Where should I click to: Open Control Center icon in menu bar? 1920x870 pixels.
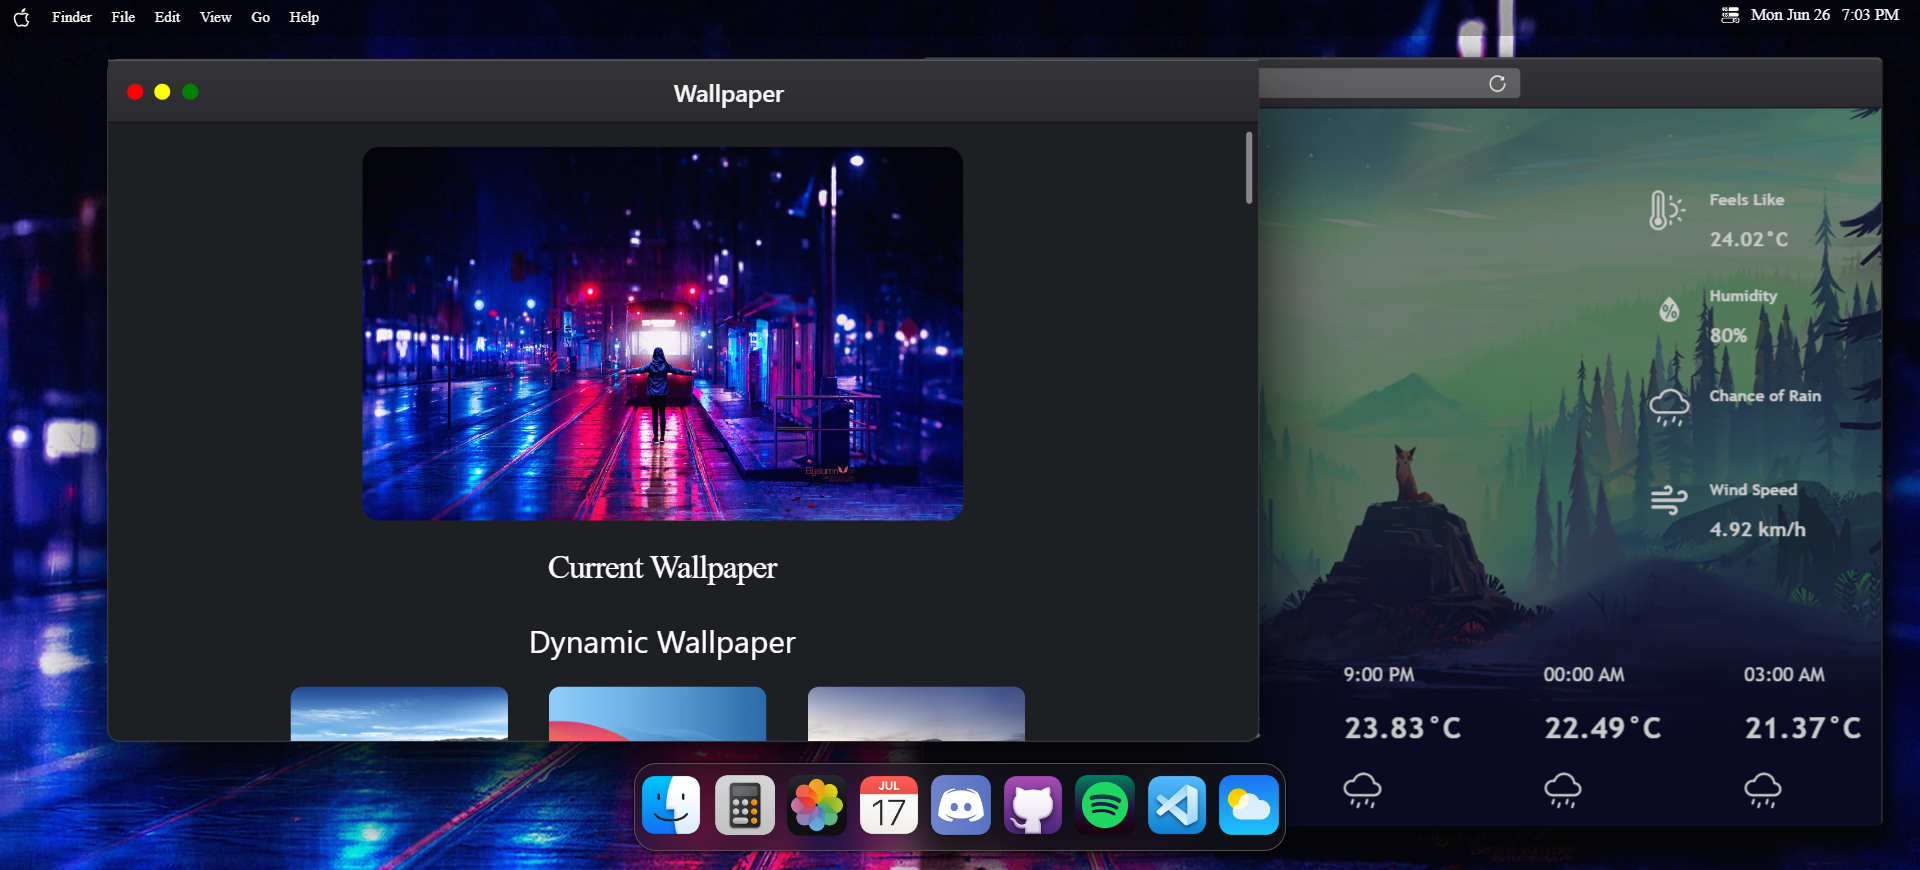click(x=1730, y=15)
